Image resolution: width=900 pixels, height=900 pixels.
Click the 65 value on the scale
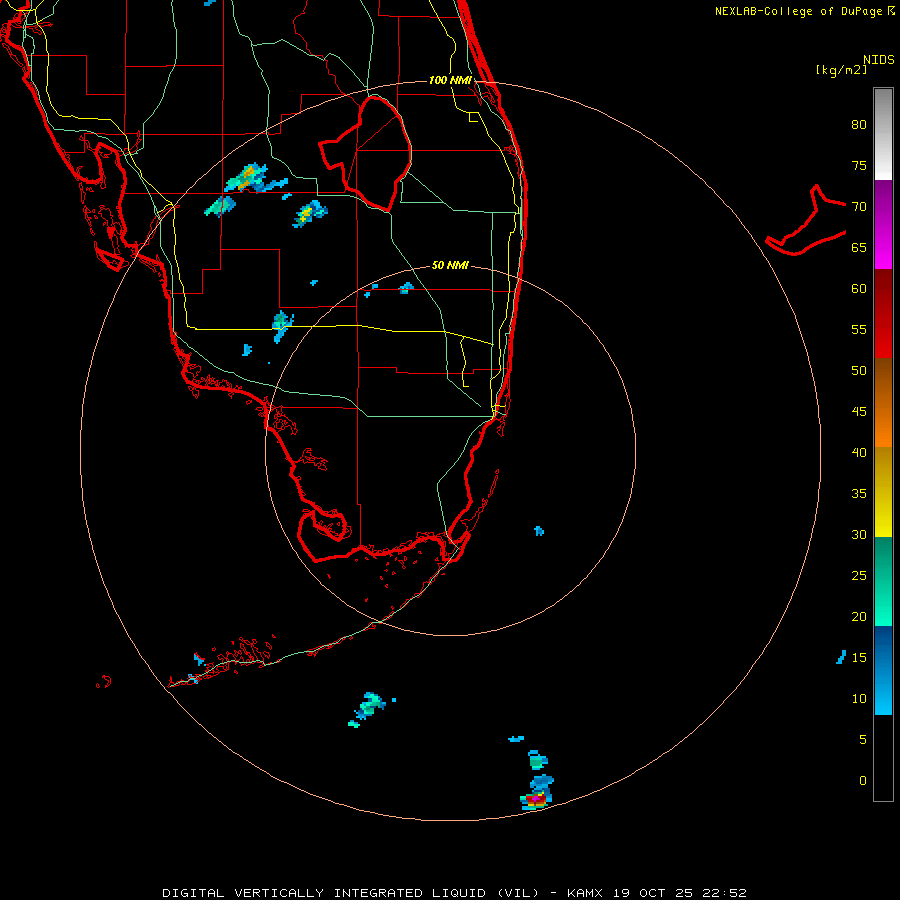[x=859, y=247]
